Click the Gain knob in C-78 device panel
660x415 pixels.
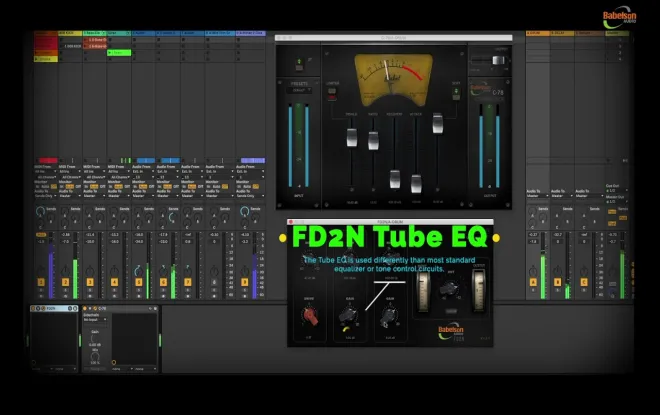(x=95, y=338)
